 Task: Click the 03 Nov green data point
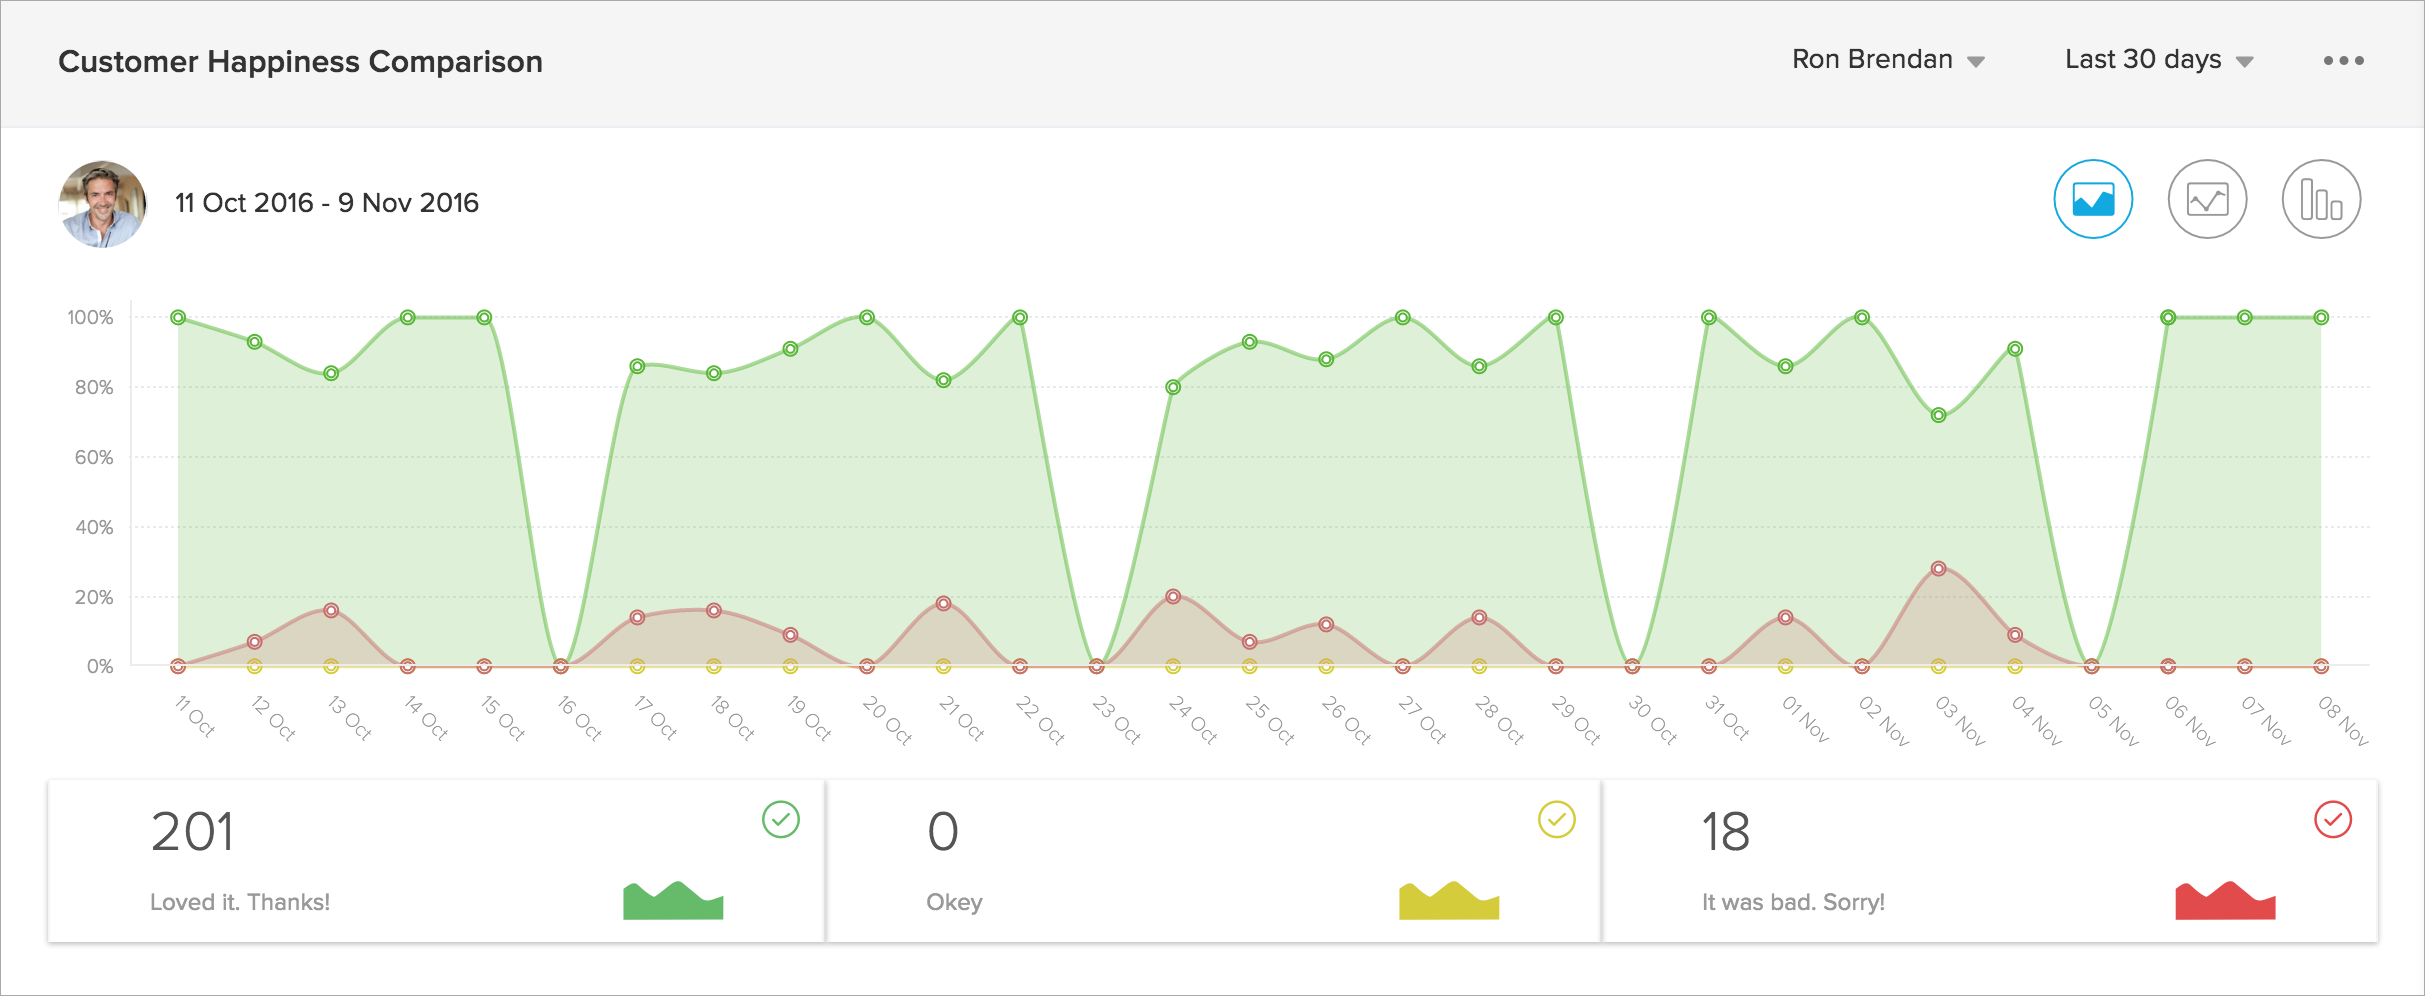click(x=1938, y=415)
